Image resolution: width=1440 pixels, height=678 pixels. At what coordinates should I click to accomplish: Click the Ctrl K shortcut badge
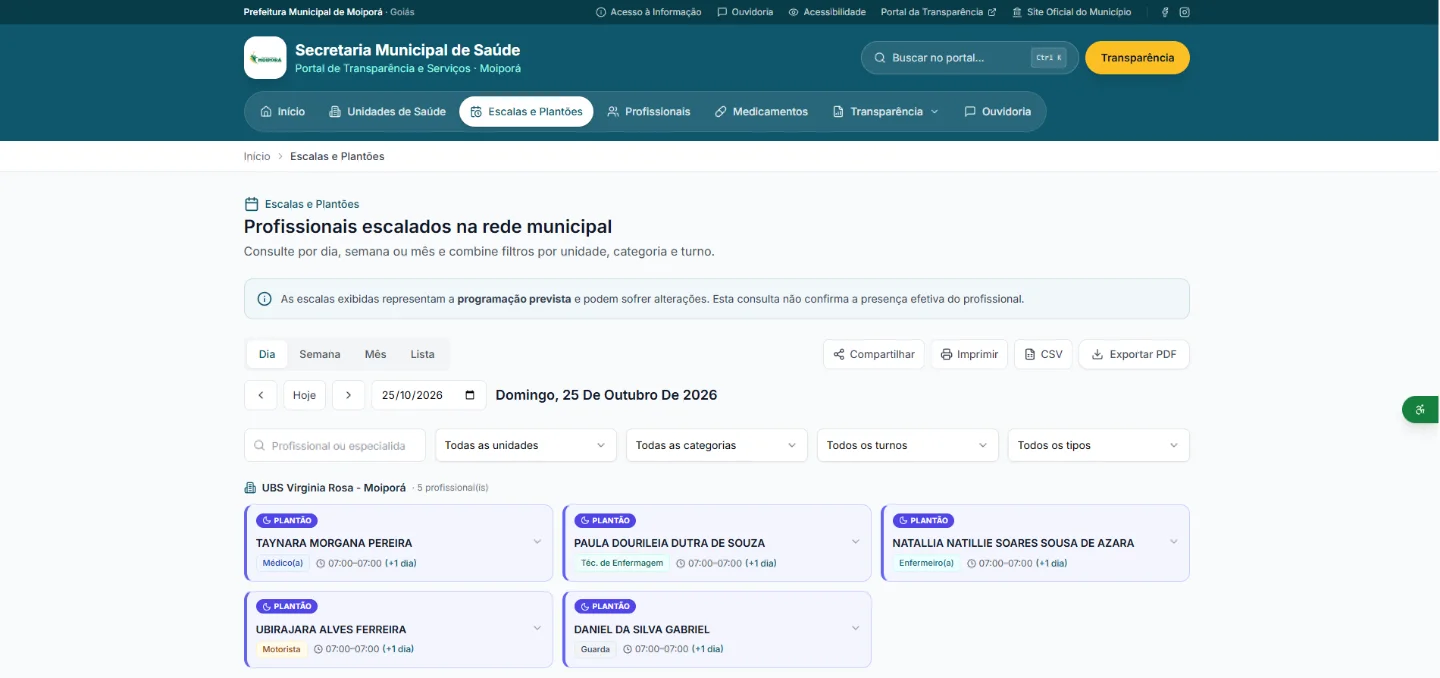click(1049, 58)
